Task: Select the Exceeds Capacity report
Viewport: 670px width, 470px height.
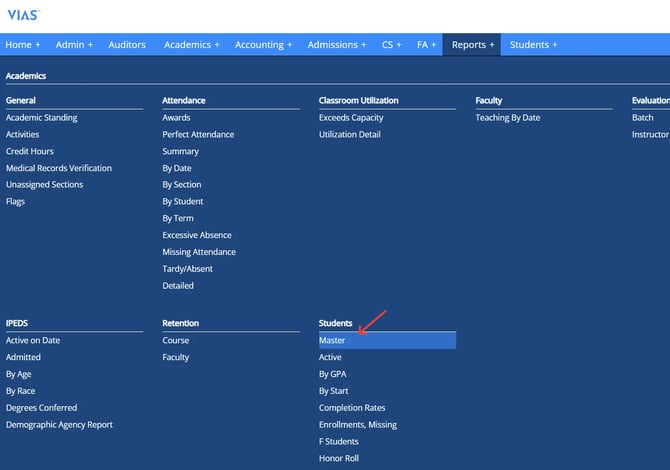Action: tap(351, 118)
